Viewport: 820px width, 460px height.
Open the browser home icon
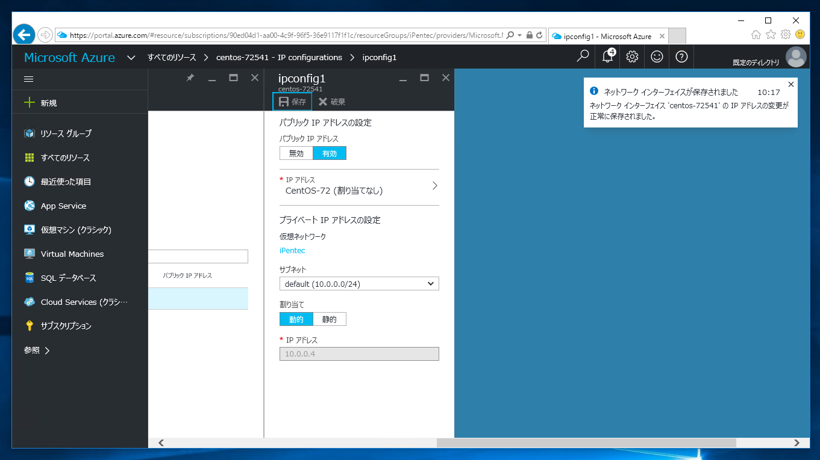click(x=756, y=34)
